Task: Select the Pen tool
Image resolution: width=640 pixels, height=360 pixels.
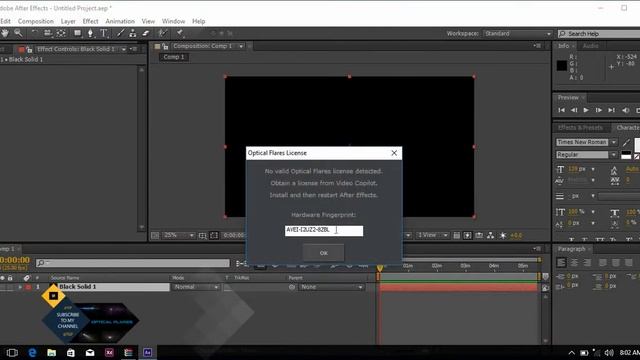Action: point(90,33)
